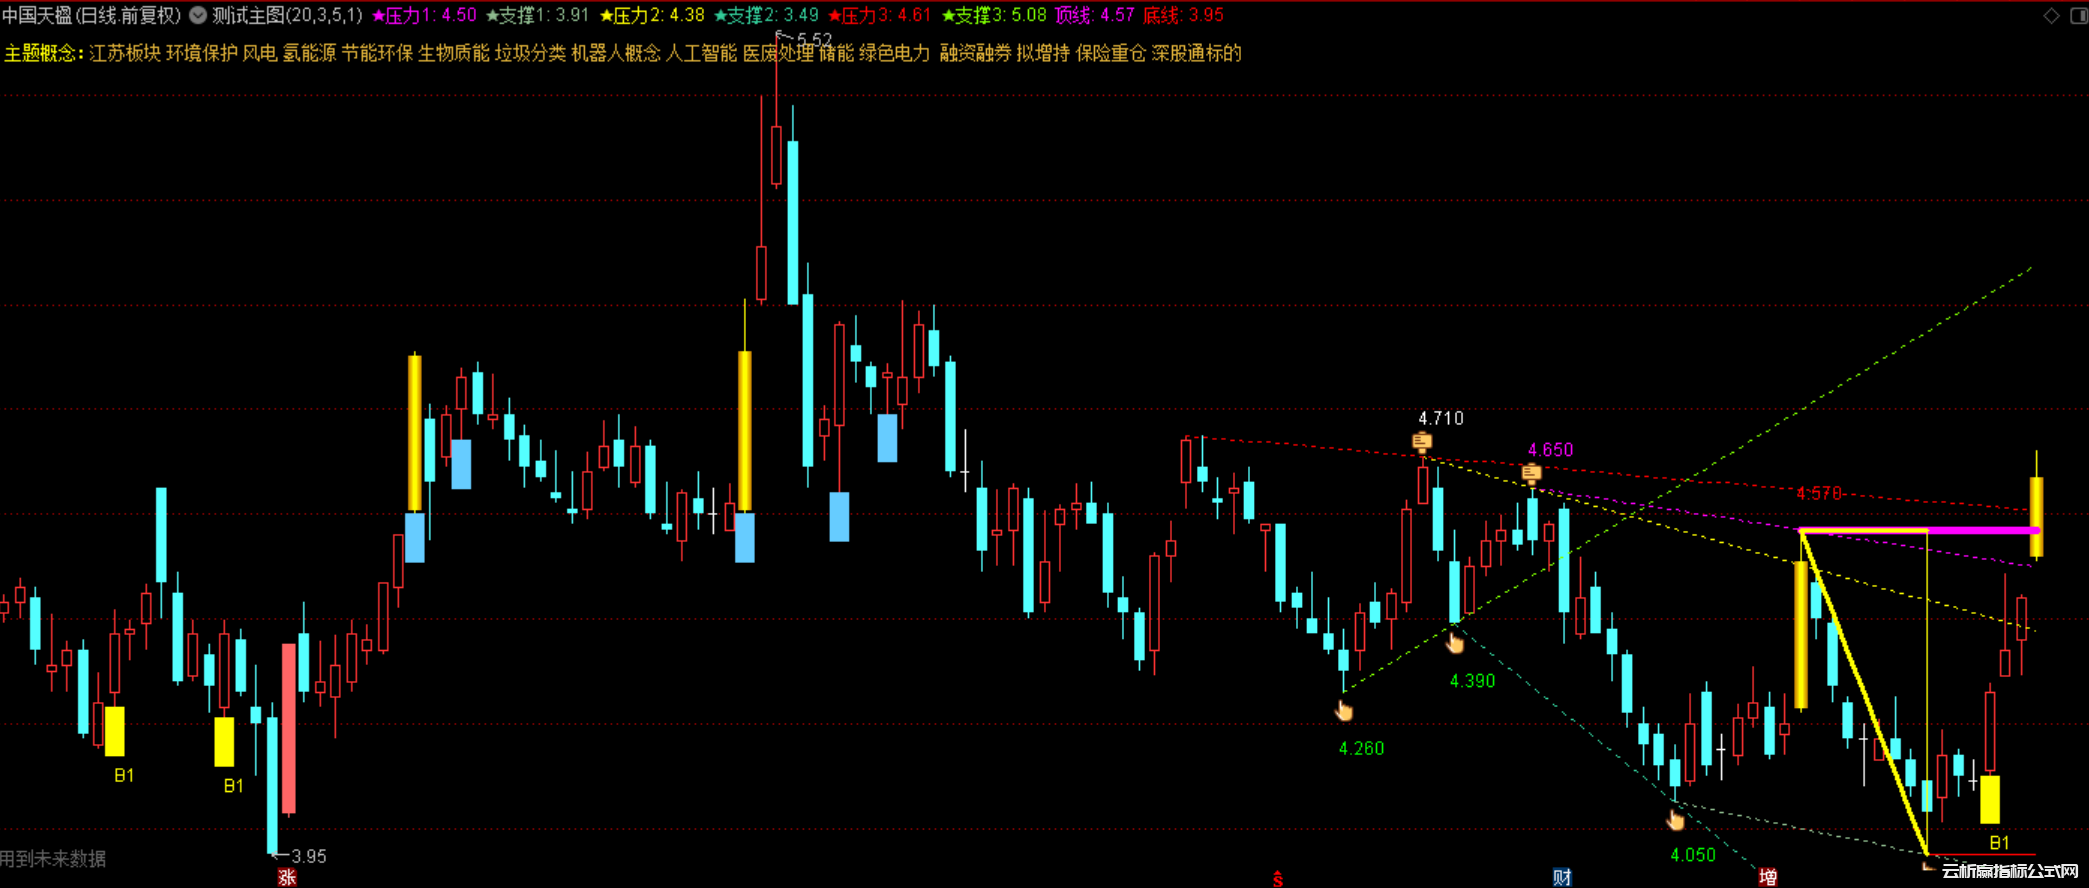Click the 云析赢指标公式网 watermark
This screenshot has height=888, width=2089.
[x=2009, y=871]
